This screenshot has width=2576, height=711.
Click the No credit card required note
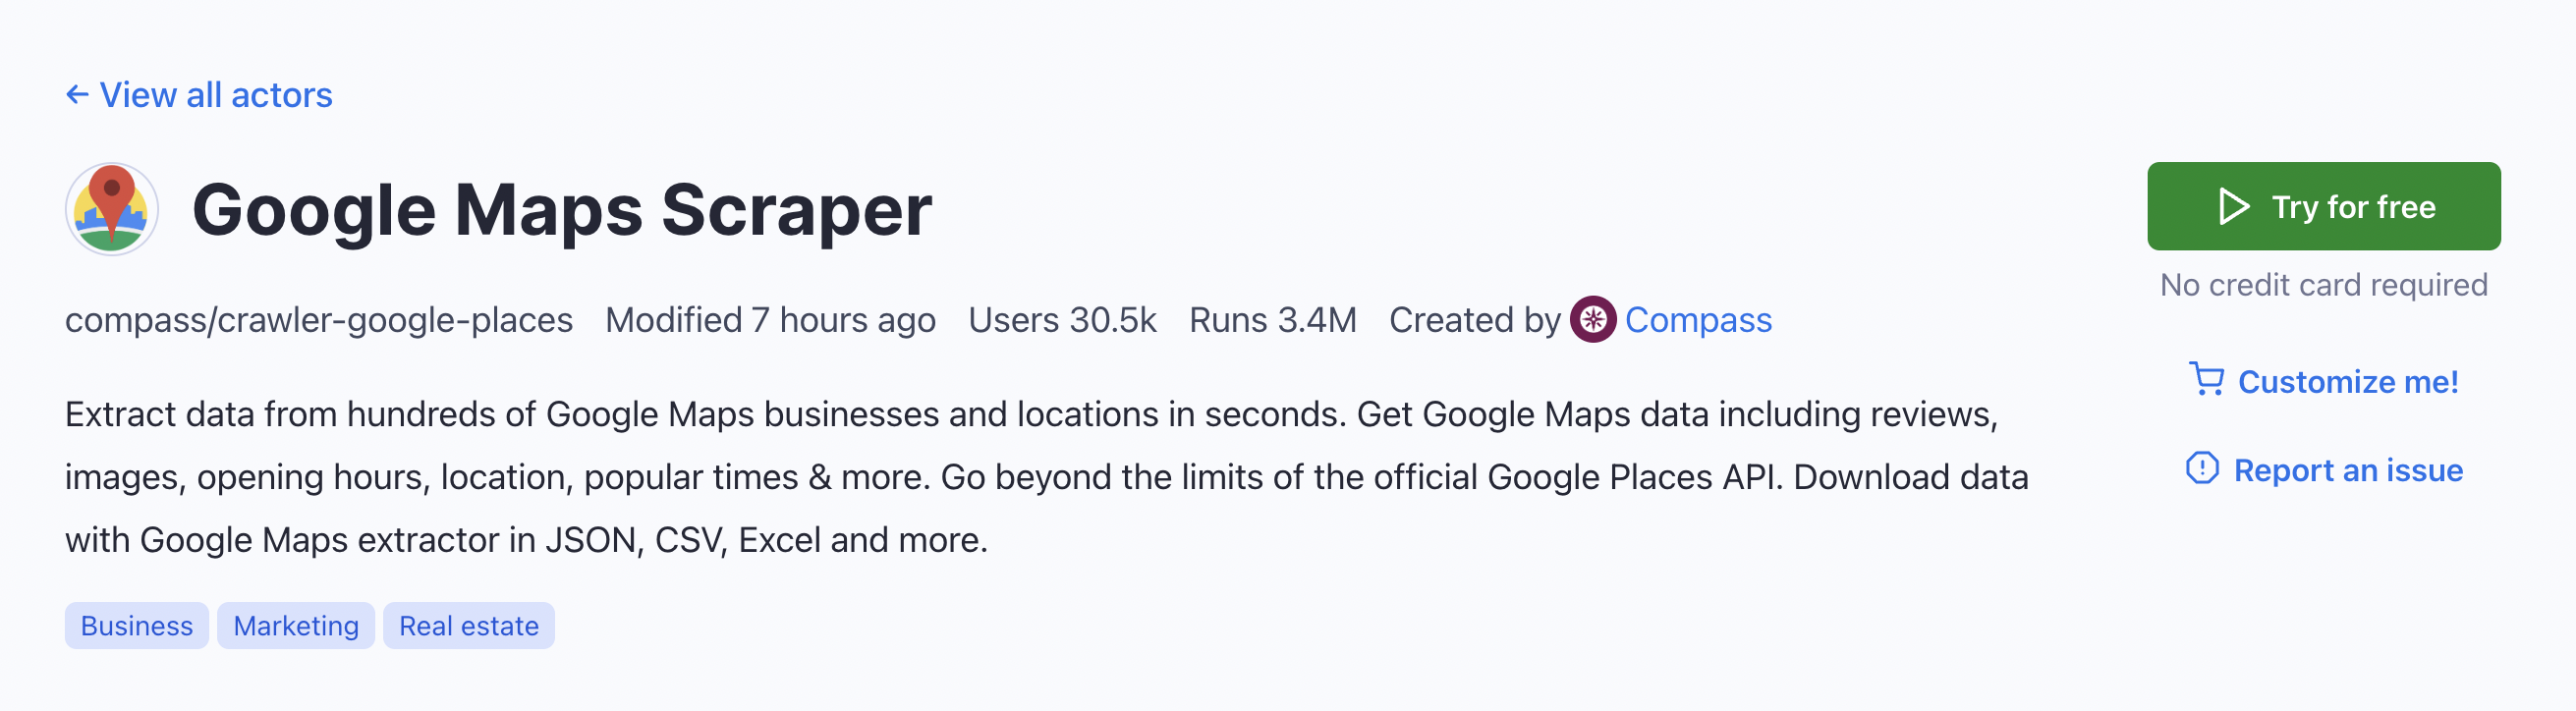pos(2323,285)
